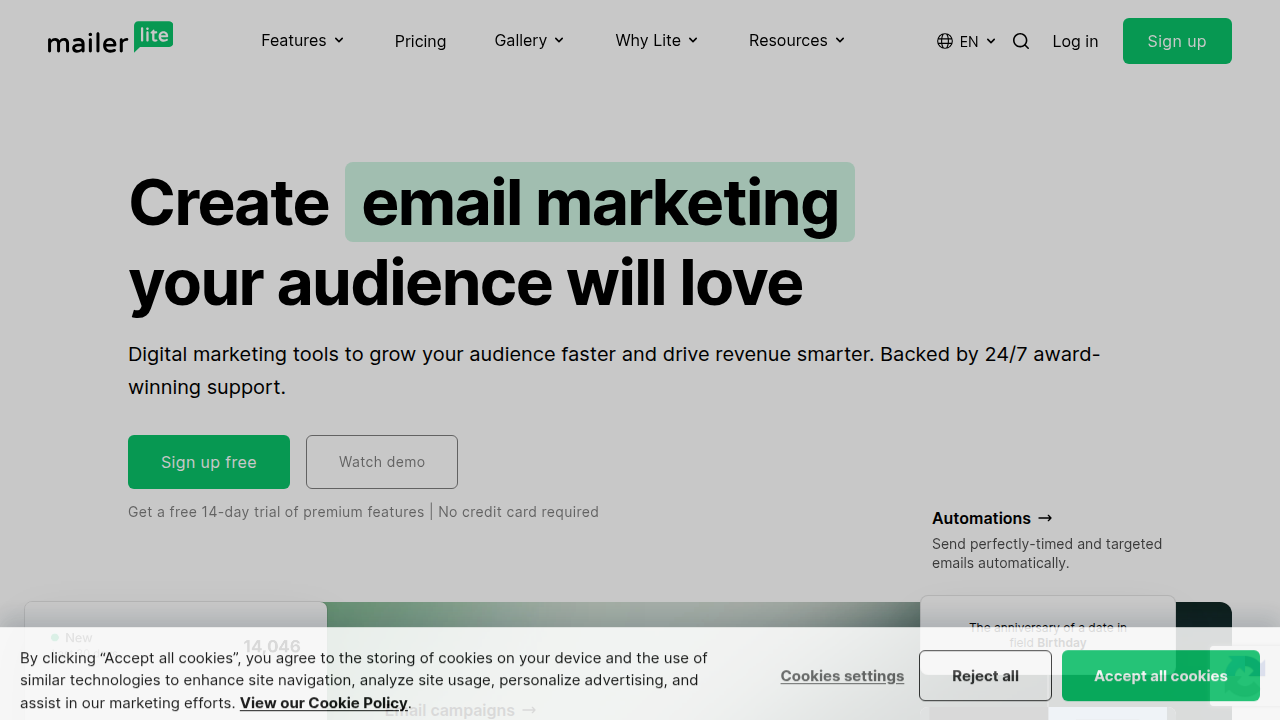The image size is (1280, 720).
Task: Click the globe language icon
Action: click(945, 41)
